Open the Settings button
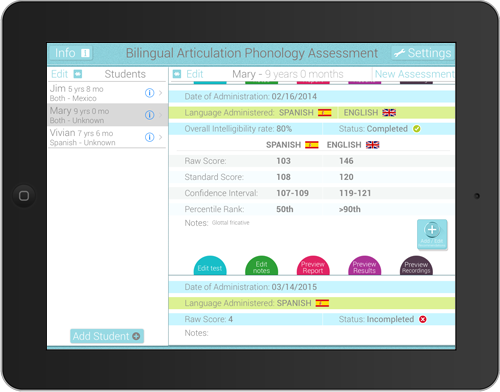Screen dimensions: 500x392 pyautogui.click(x=423, y=53)
